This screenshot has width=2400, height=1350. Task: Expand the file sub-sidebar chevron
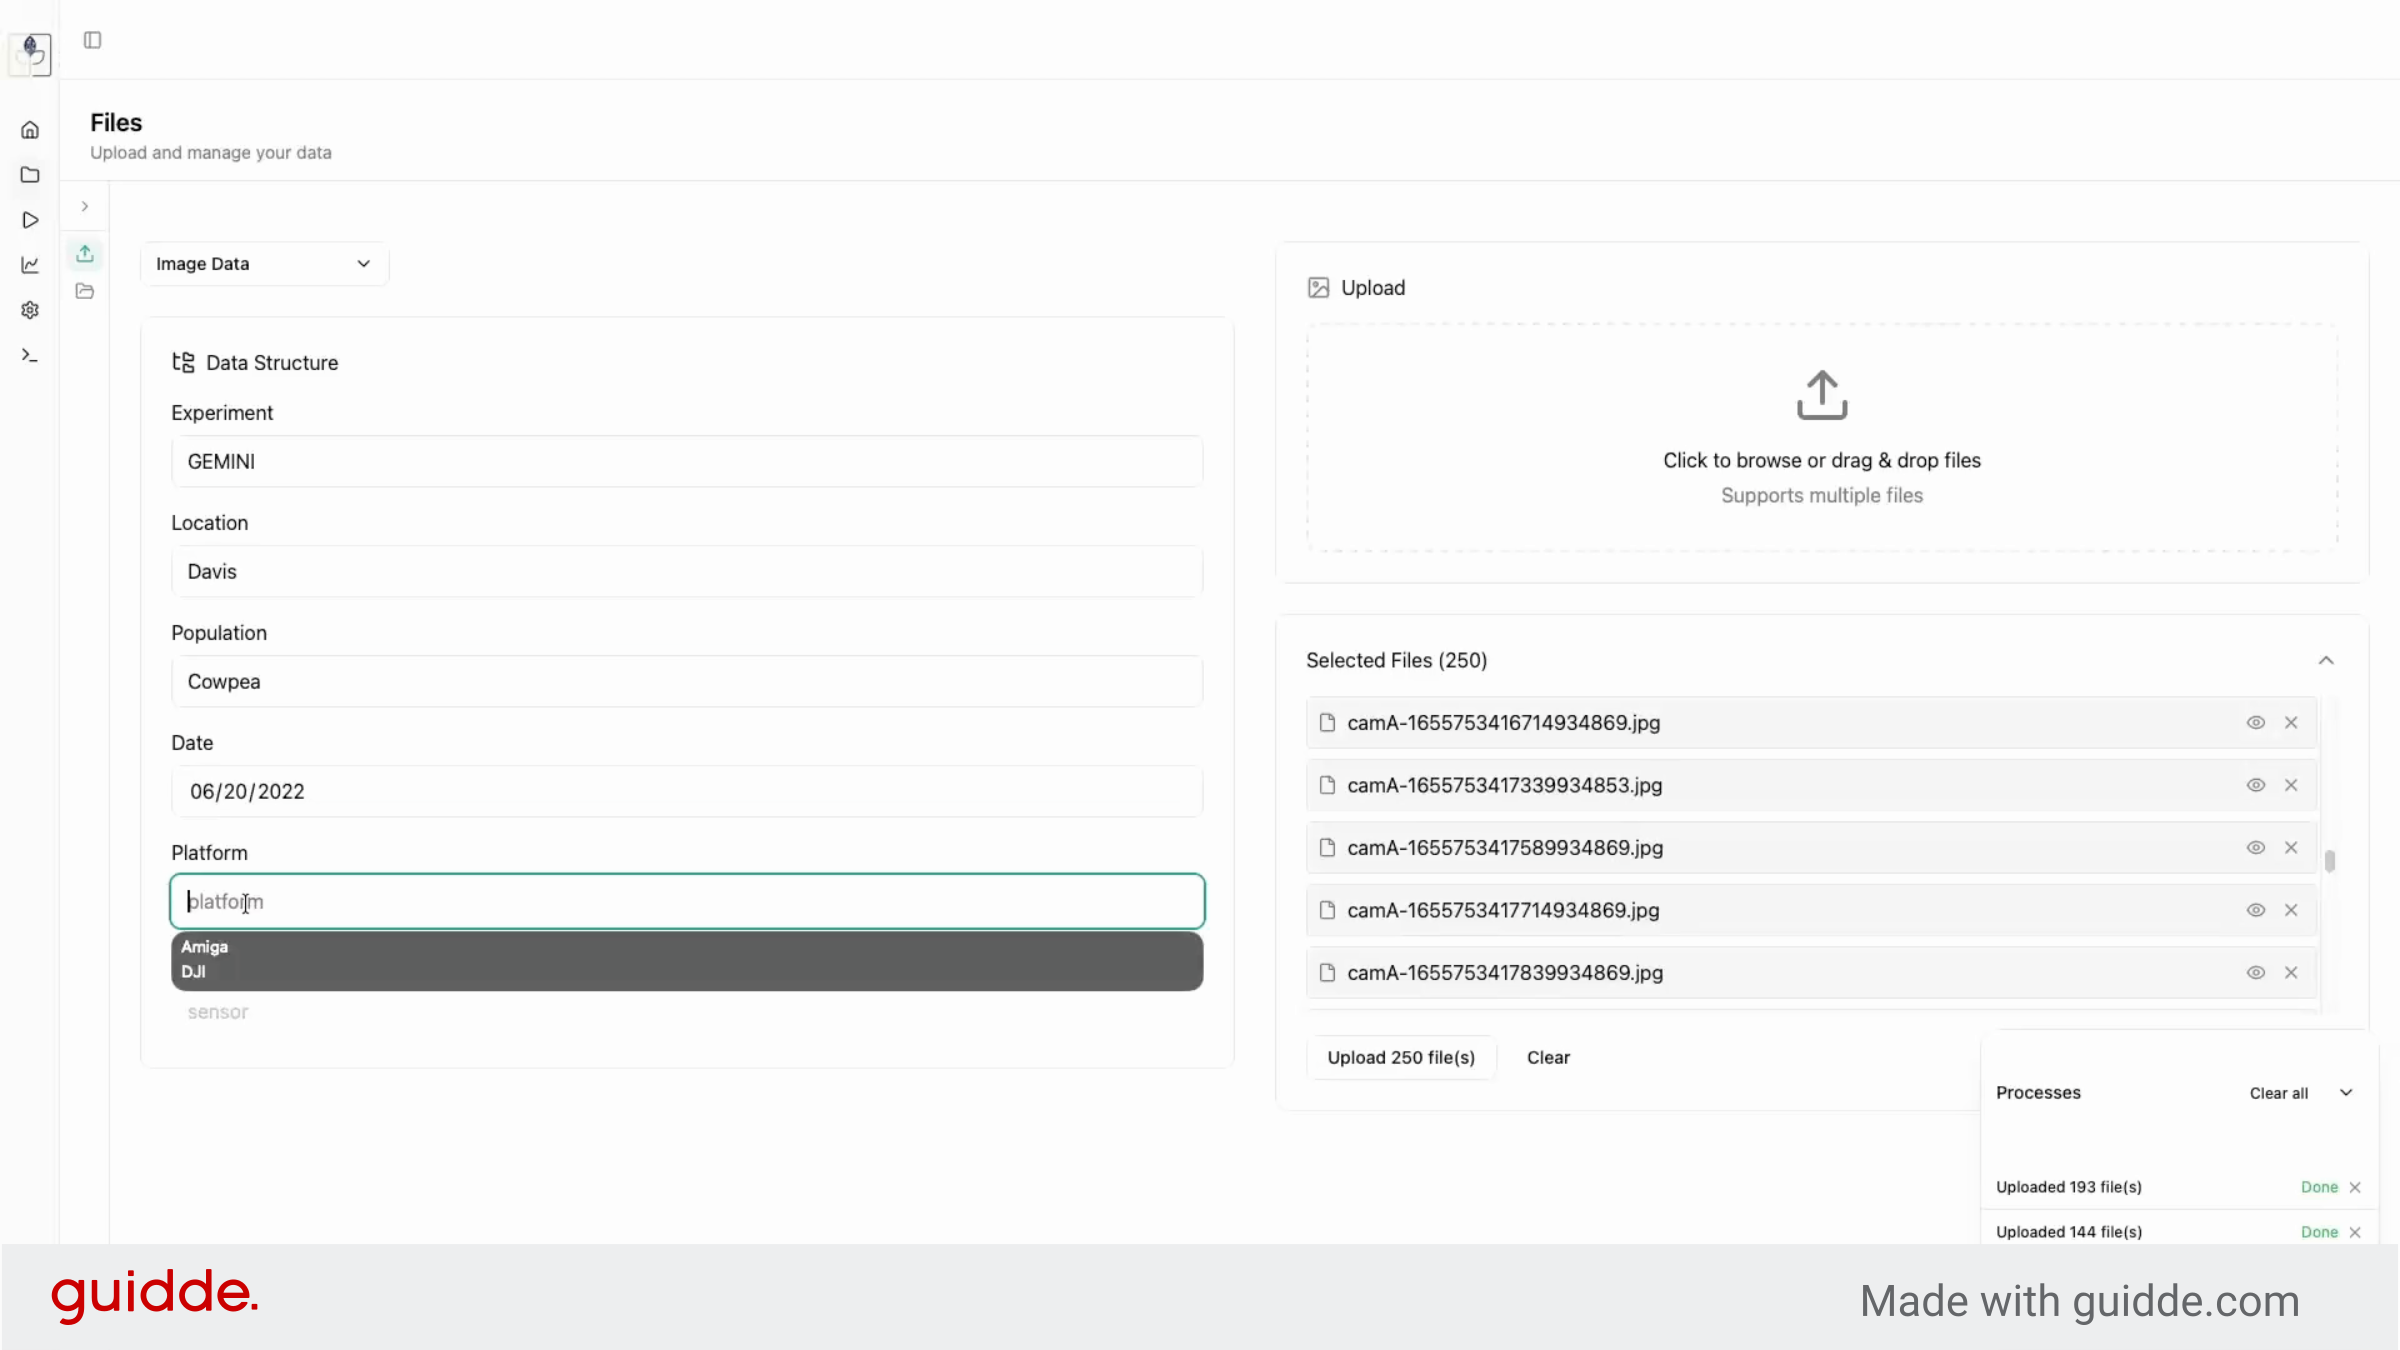click(x=85, y=206)
